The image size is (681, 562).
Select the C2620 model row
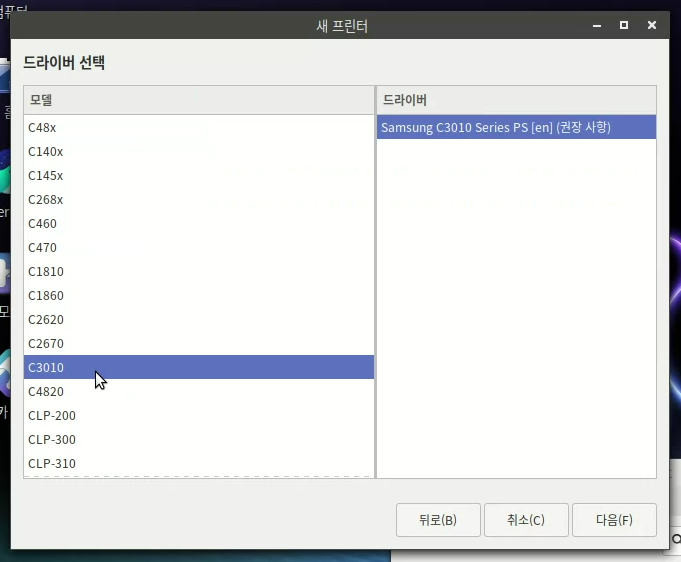199,320
